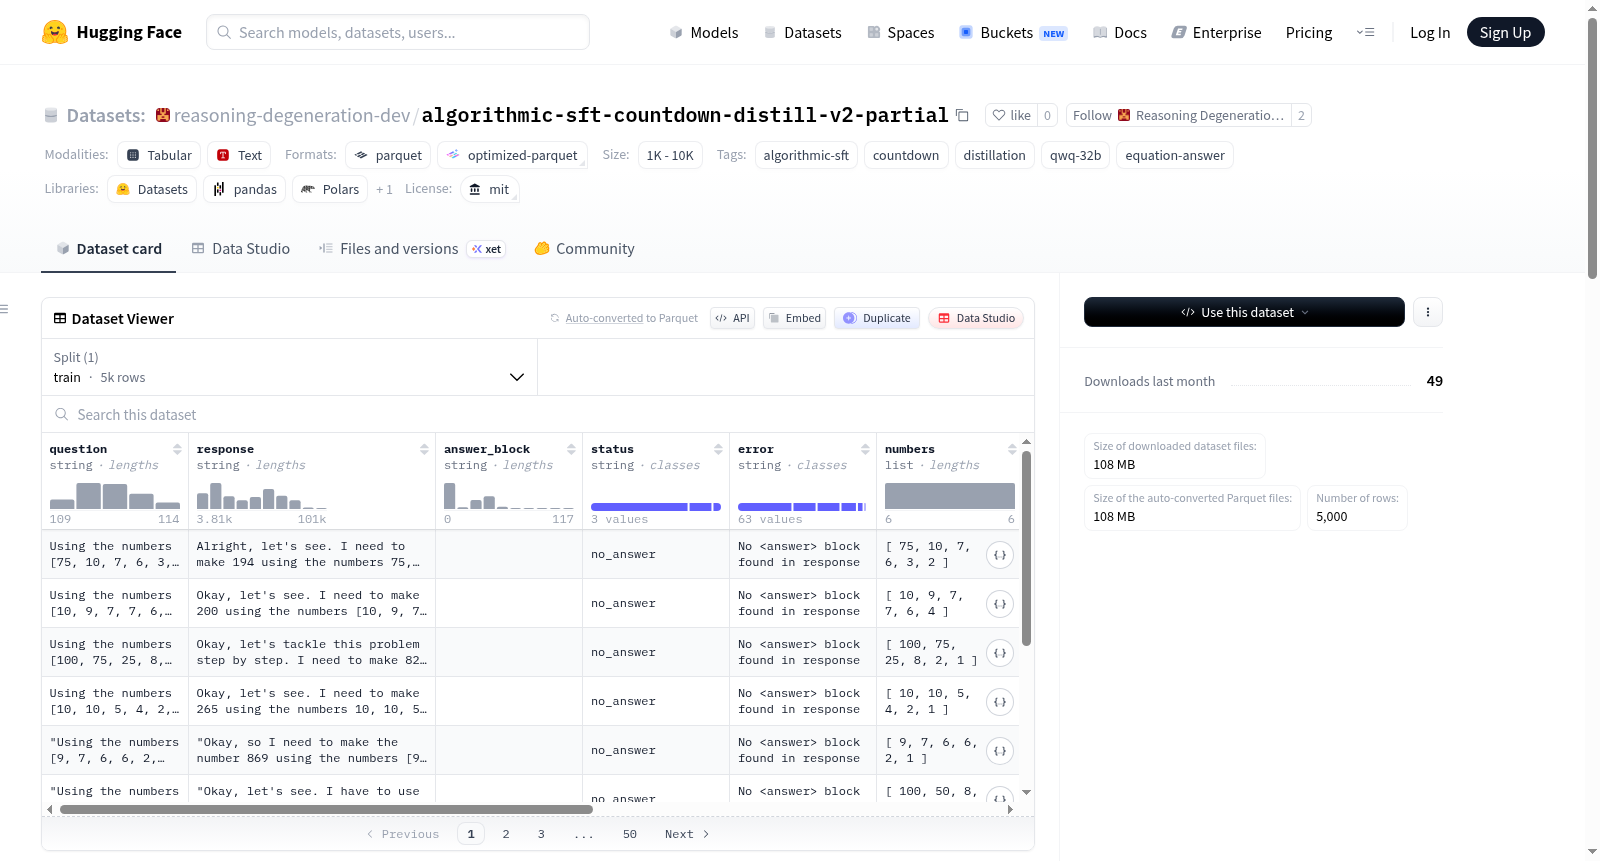The width and height of the screenshot is (1600, 861).
Task: Filter by the algorithmic-sft tag
Action: [806, 155]
